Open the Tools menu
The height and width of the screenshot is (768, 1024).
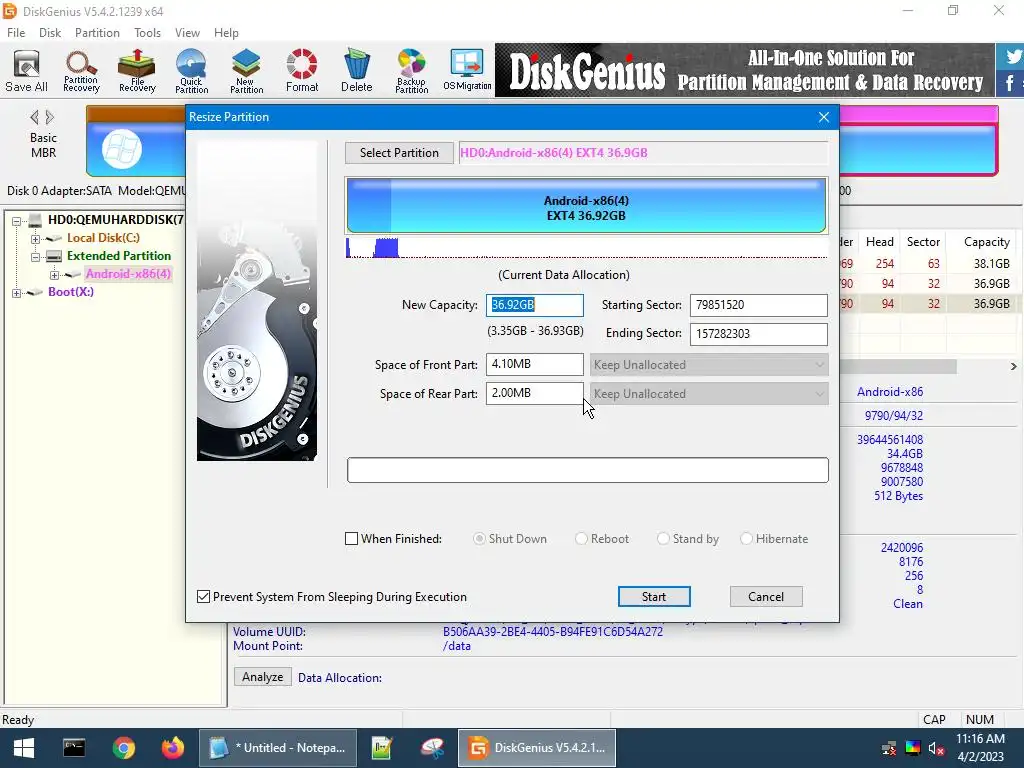pos(148,33)
